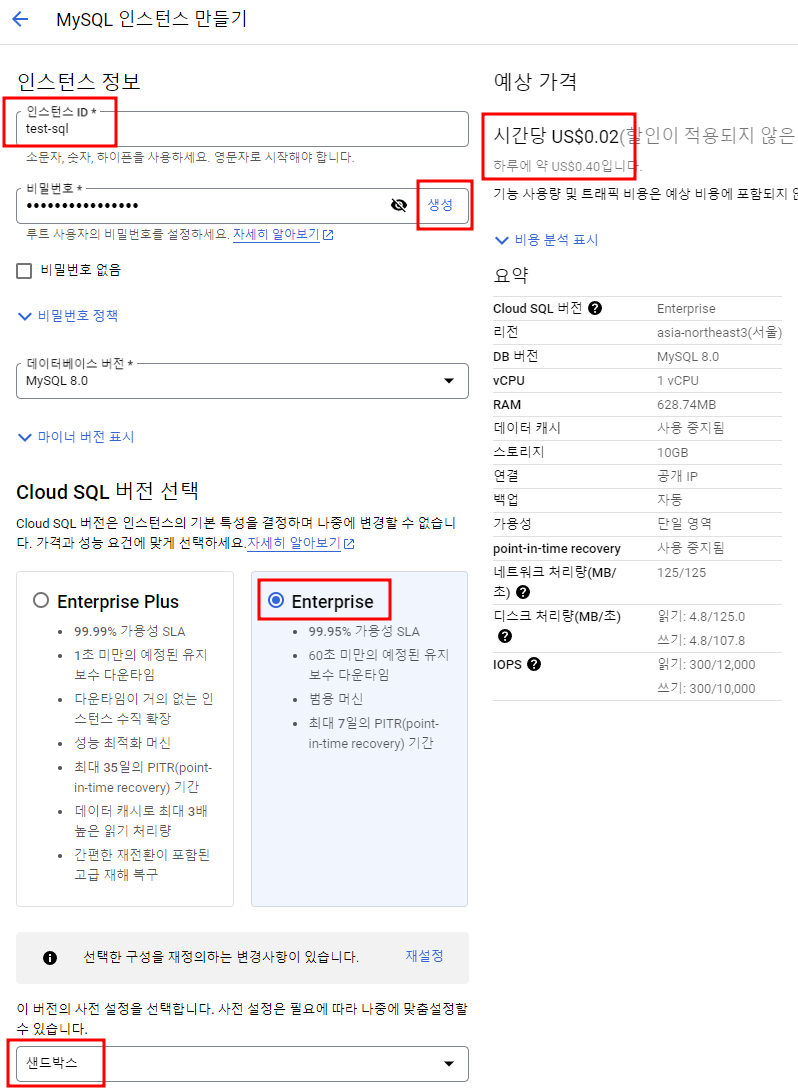The height and width of the screenshot is (1091, 798).
Task: Open 데이터베이스 버전 MySQL 8.0 dropdown
Action: 242,381
